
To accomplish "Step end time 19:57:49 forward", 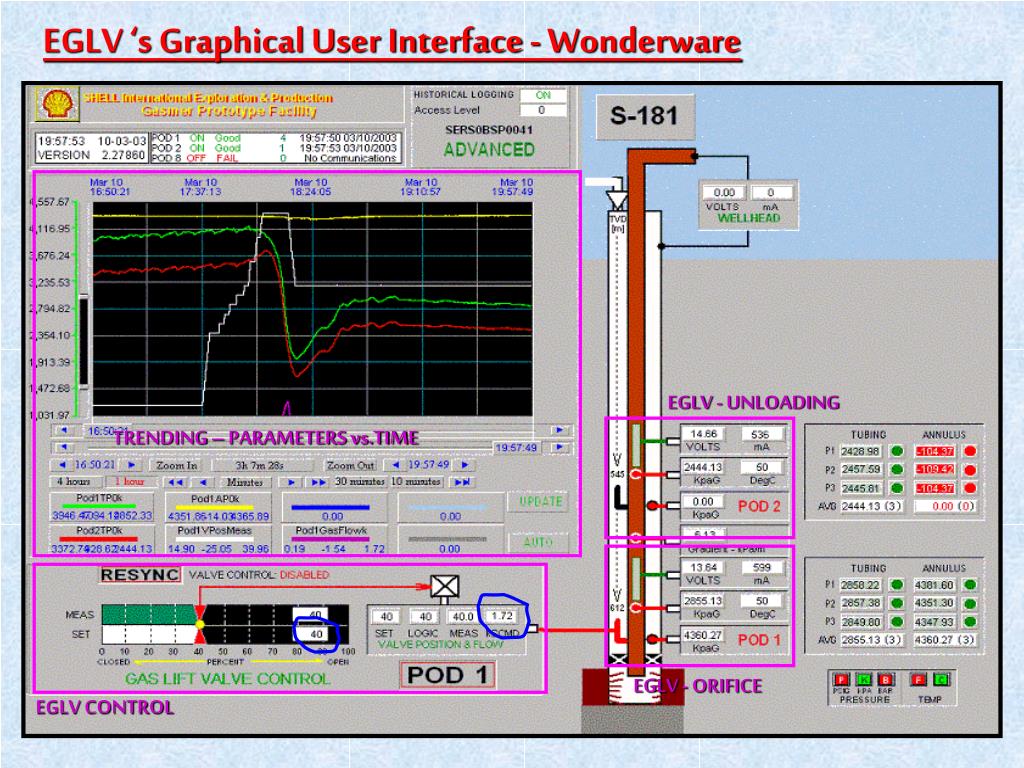I will click(464, 465).
